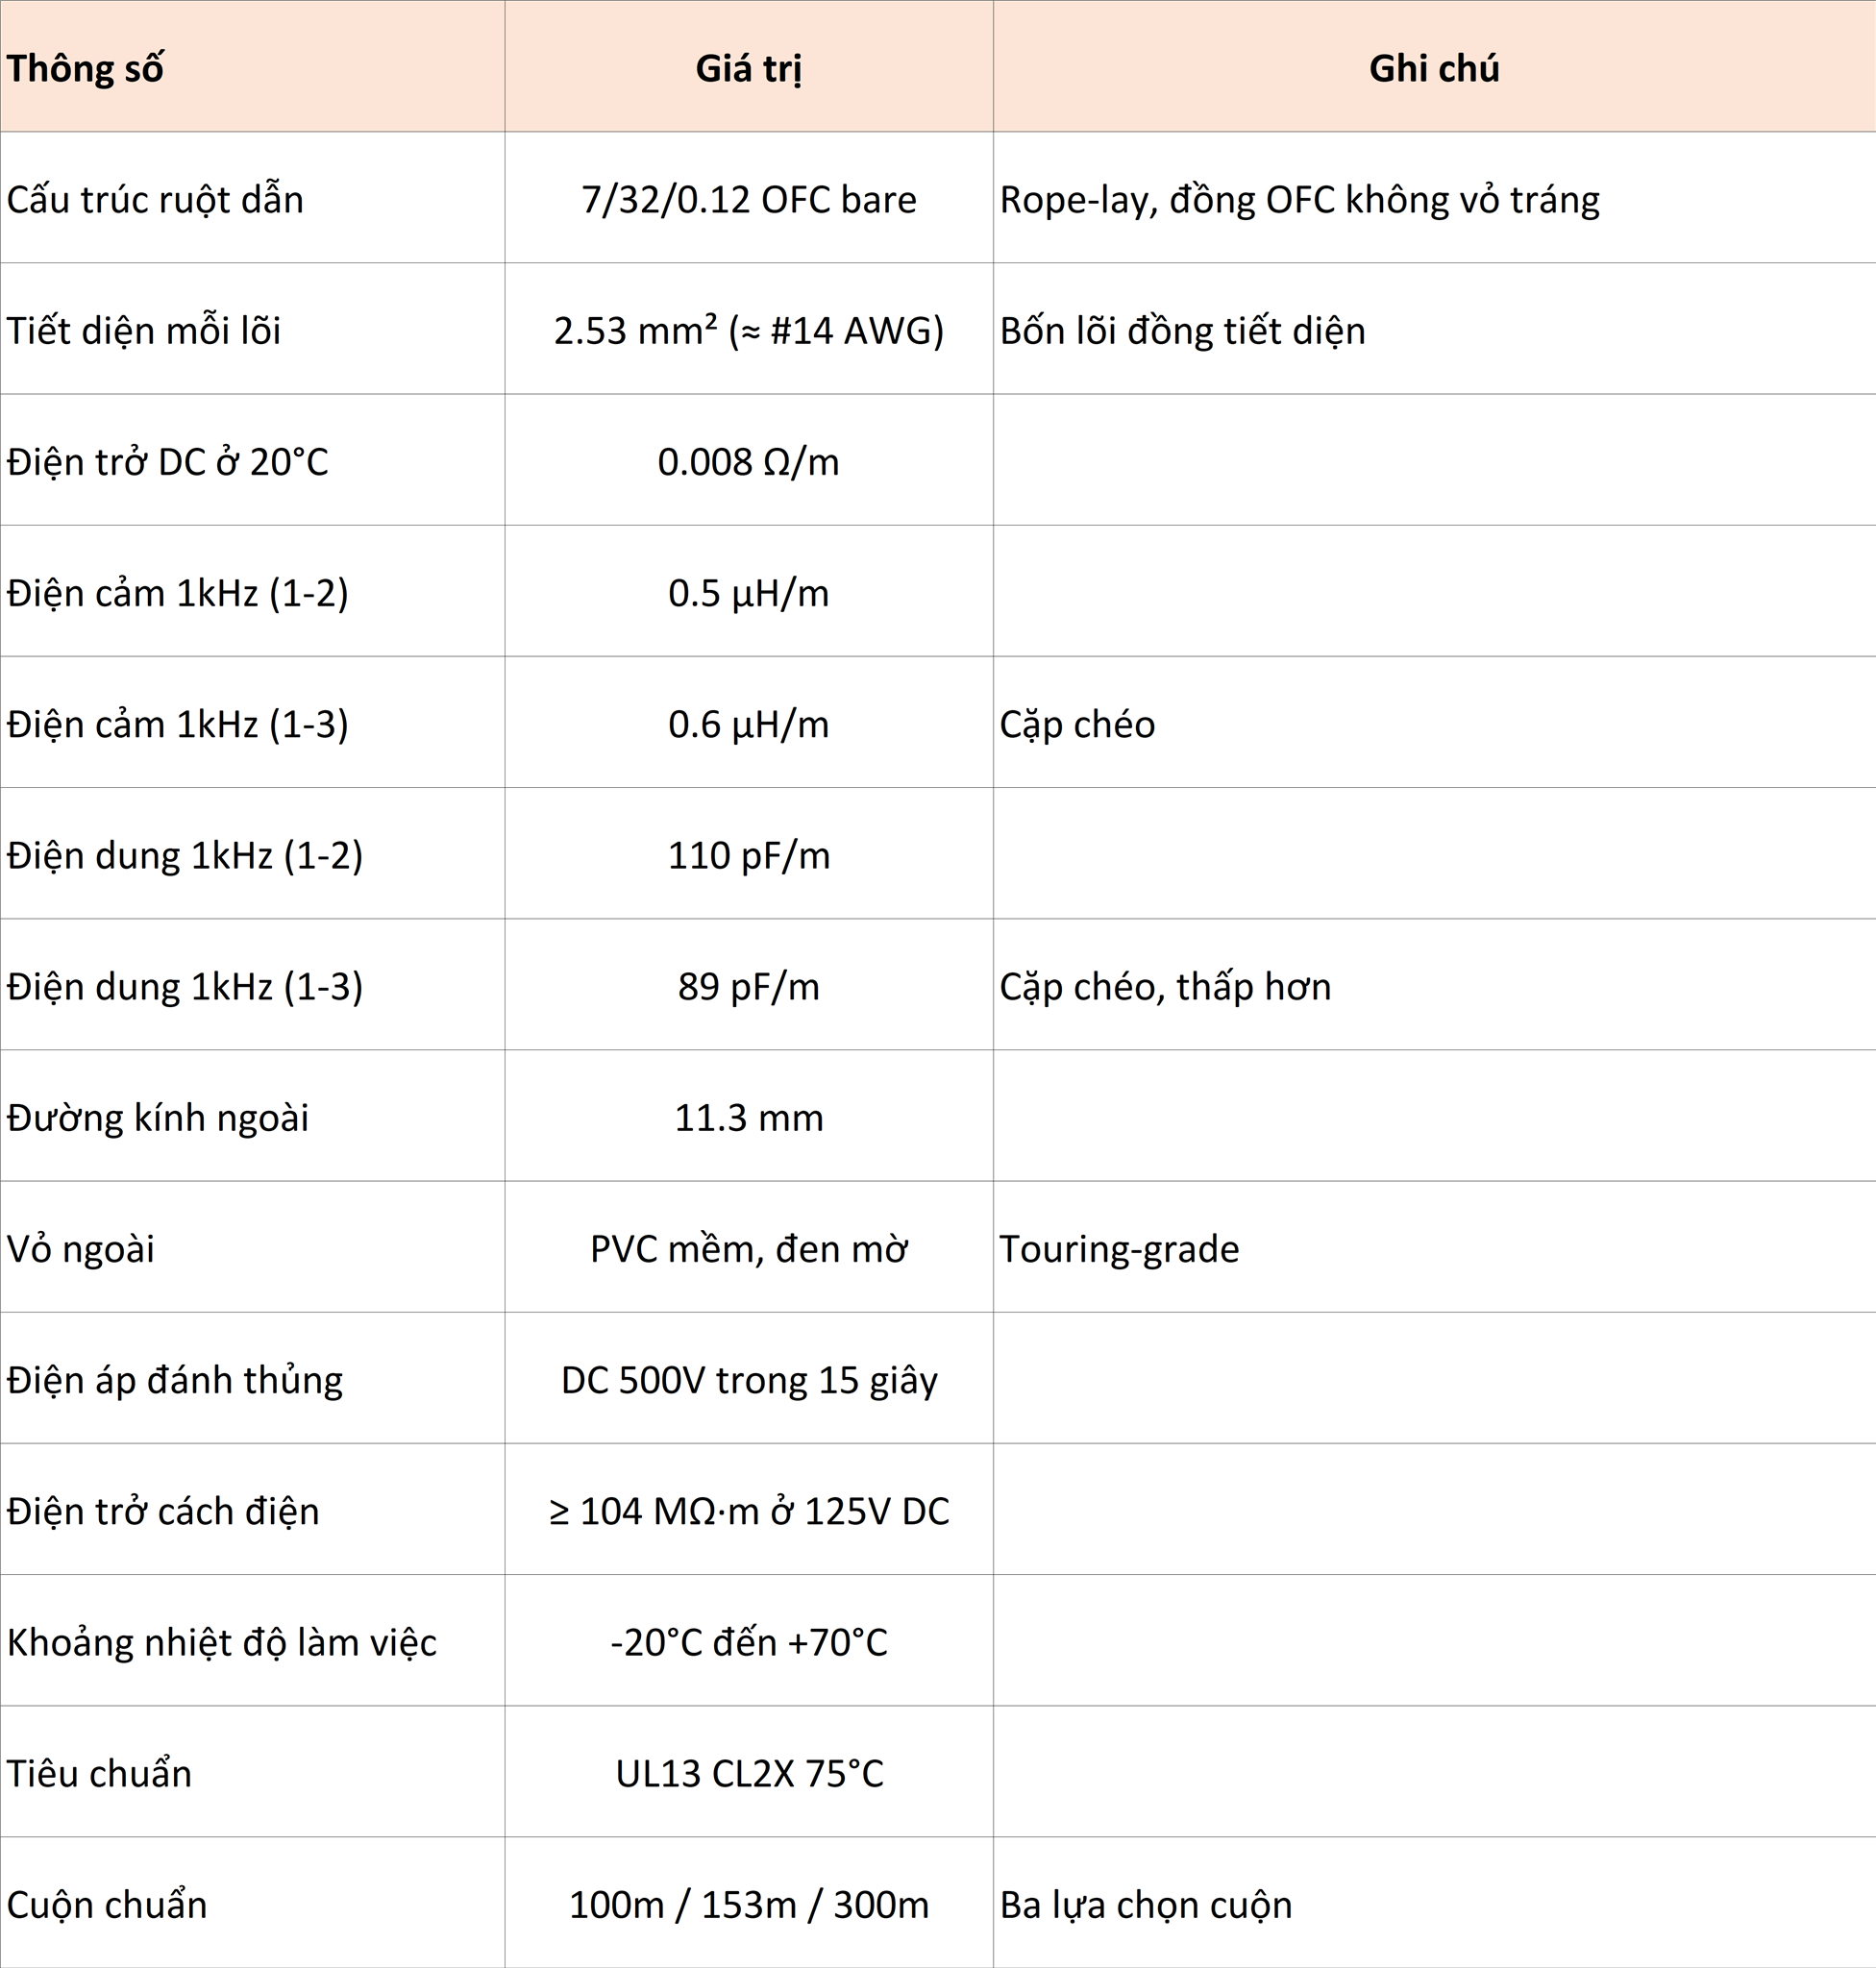Select the '0.008 Ω/m' resistance value
This screenshot has height=1968, width=1876.
coord(749,460)
